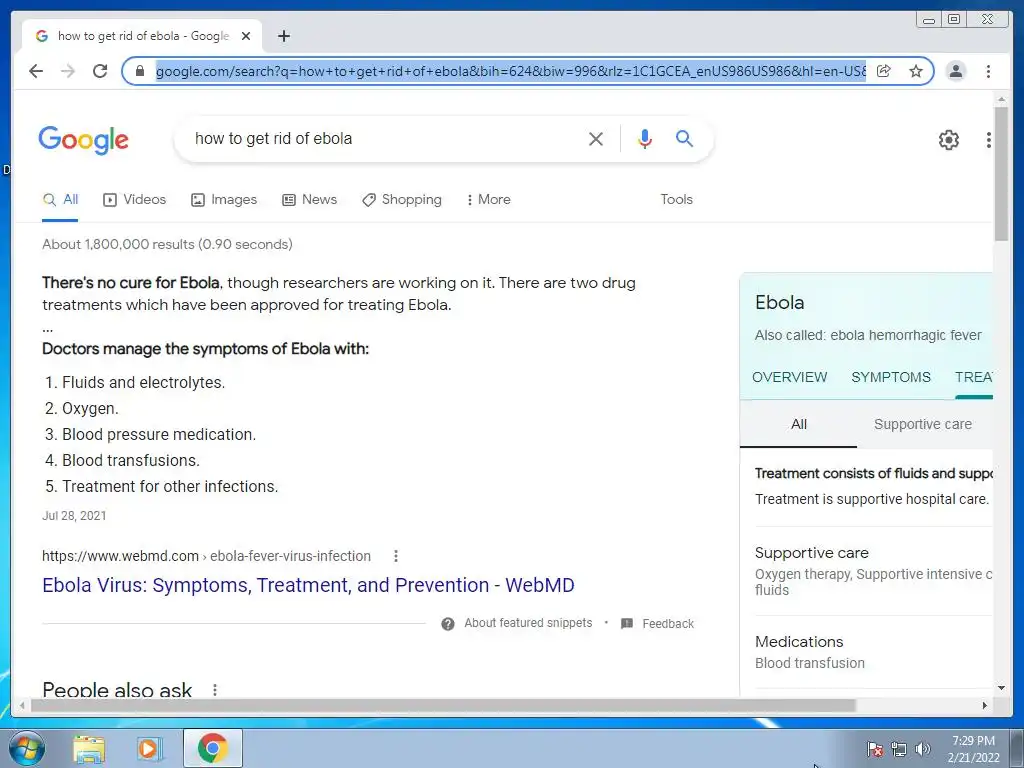Open About featured snippets link
This screenshot has width=1024, height=768.
point(528,623)
